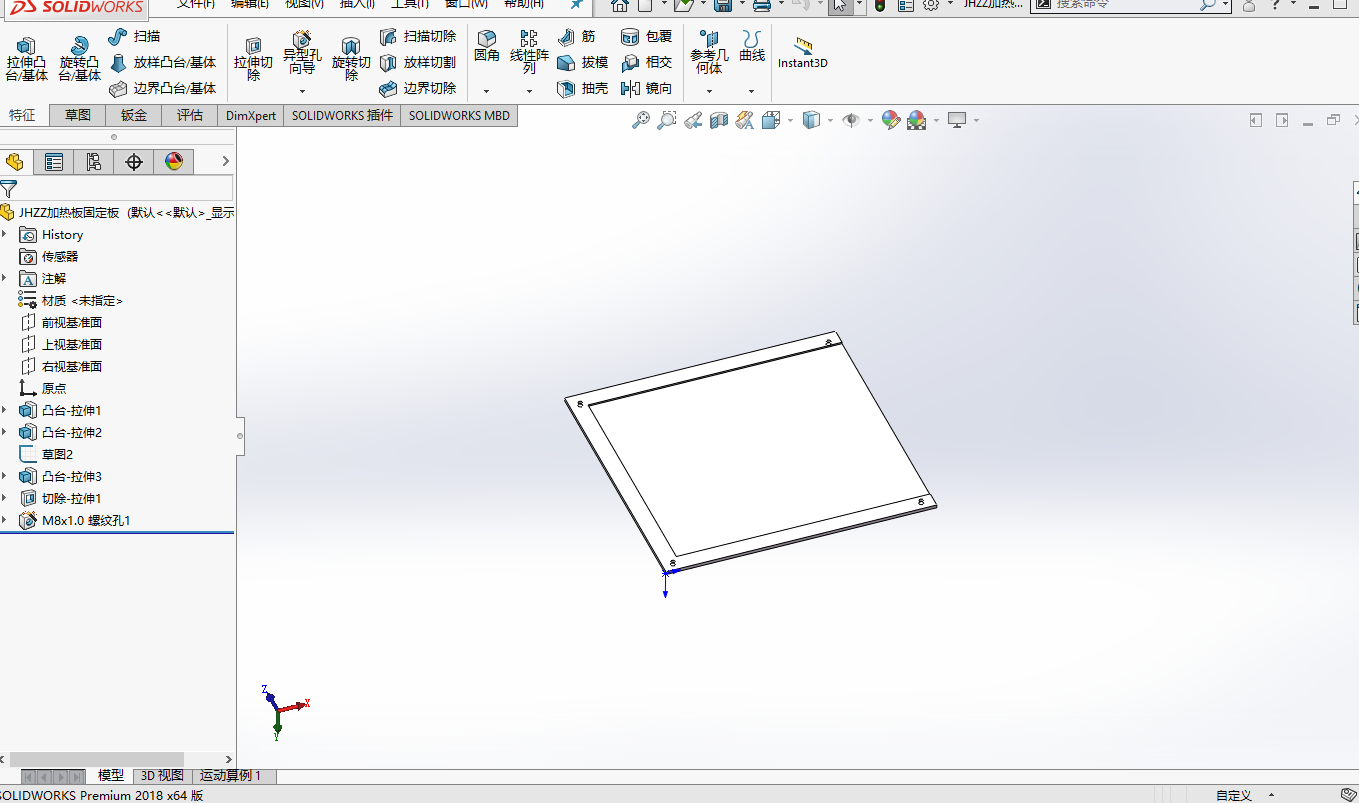Open the Curves tool (曲线)
Viewport: 1359px width, 803px height.
[x=752, y=46]
